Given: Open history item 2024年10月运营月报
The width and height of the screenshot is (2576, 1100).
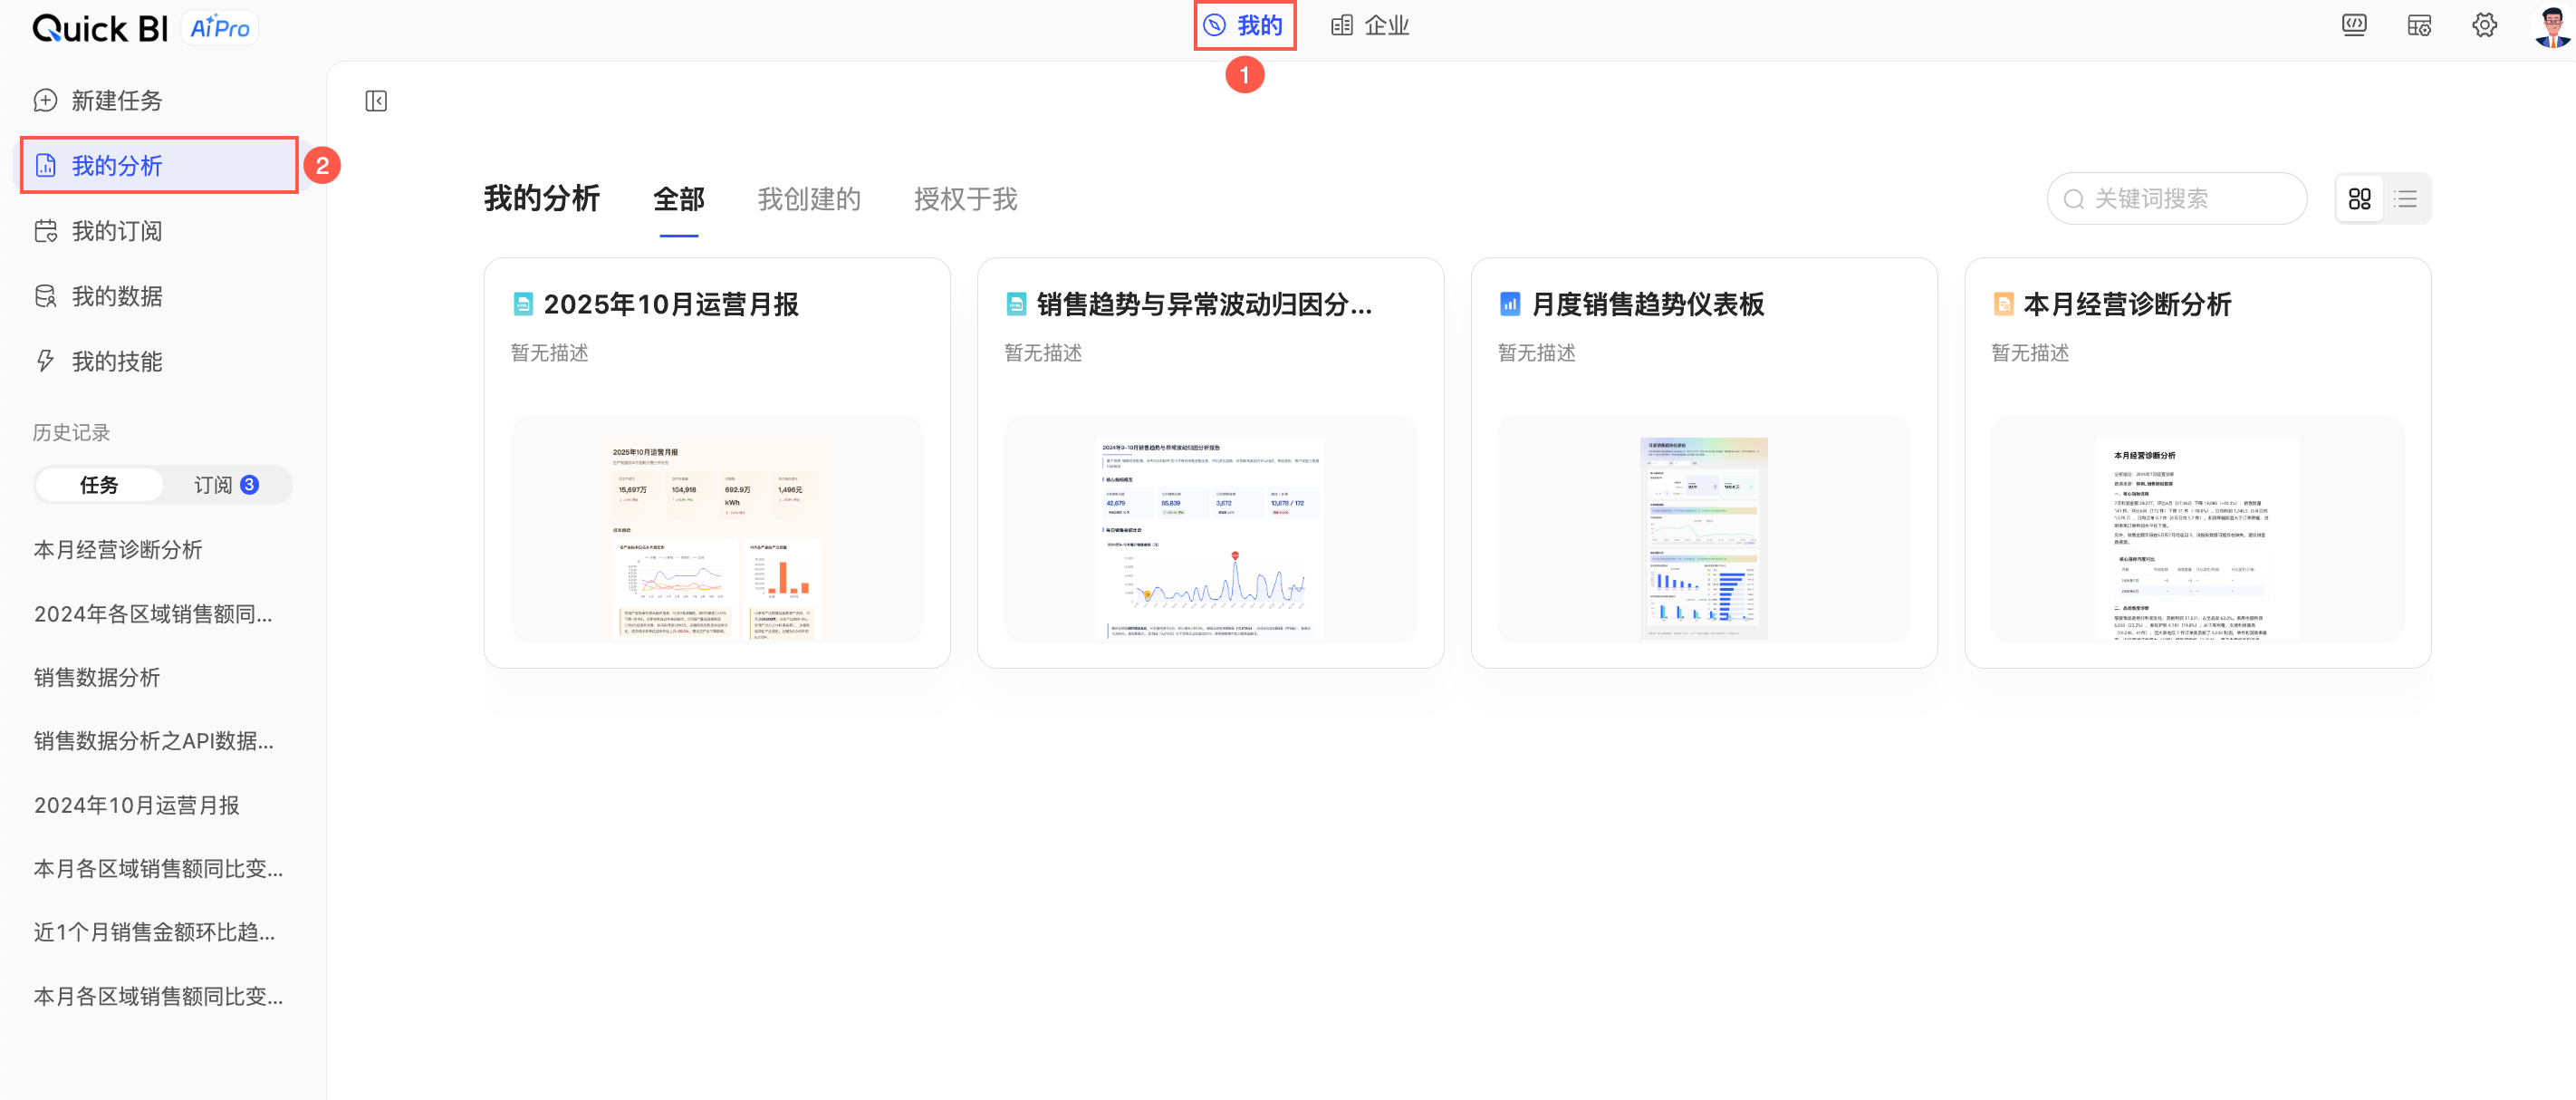Looking at the screenshot, I should 137,805.
